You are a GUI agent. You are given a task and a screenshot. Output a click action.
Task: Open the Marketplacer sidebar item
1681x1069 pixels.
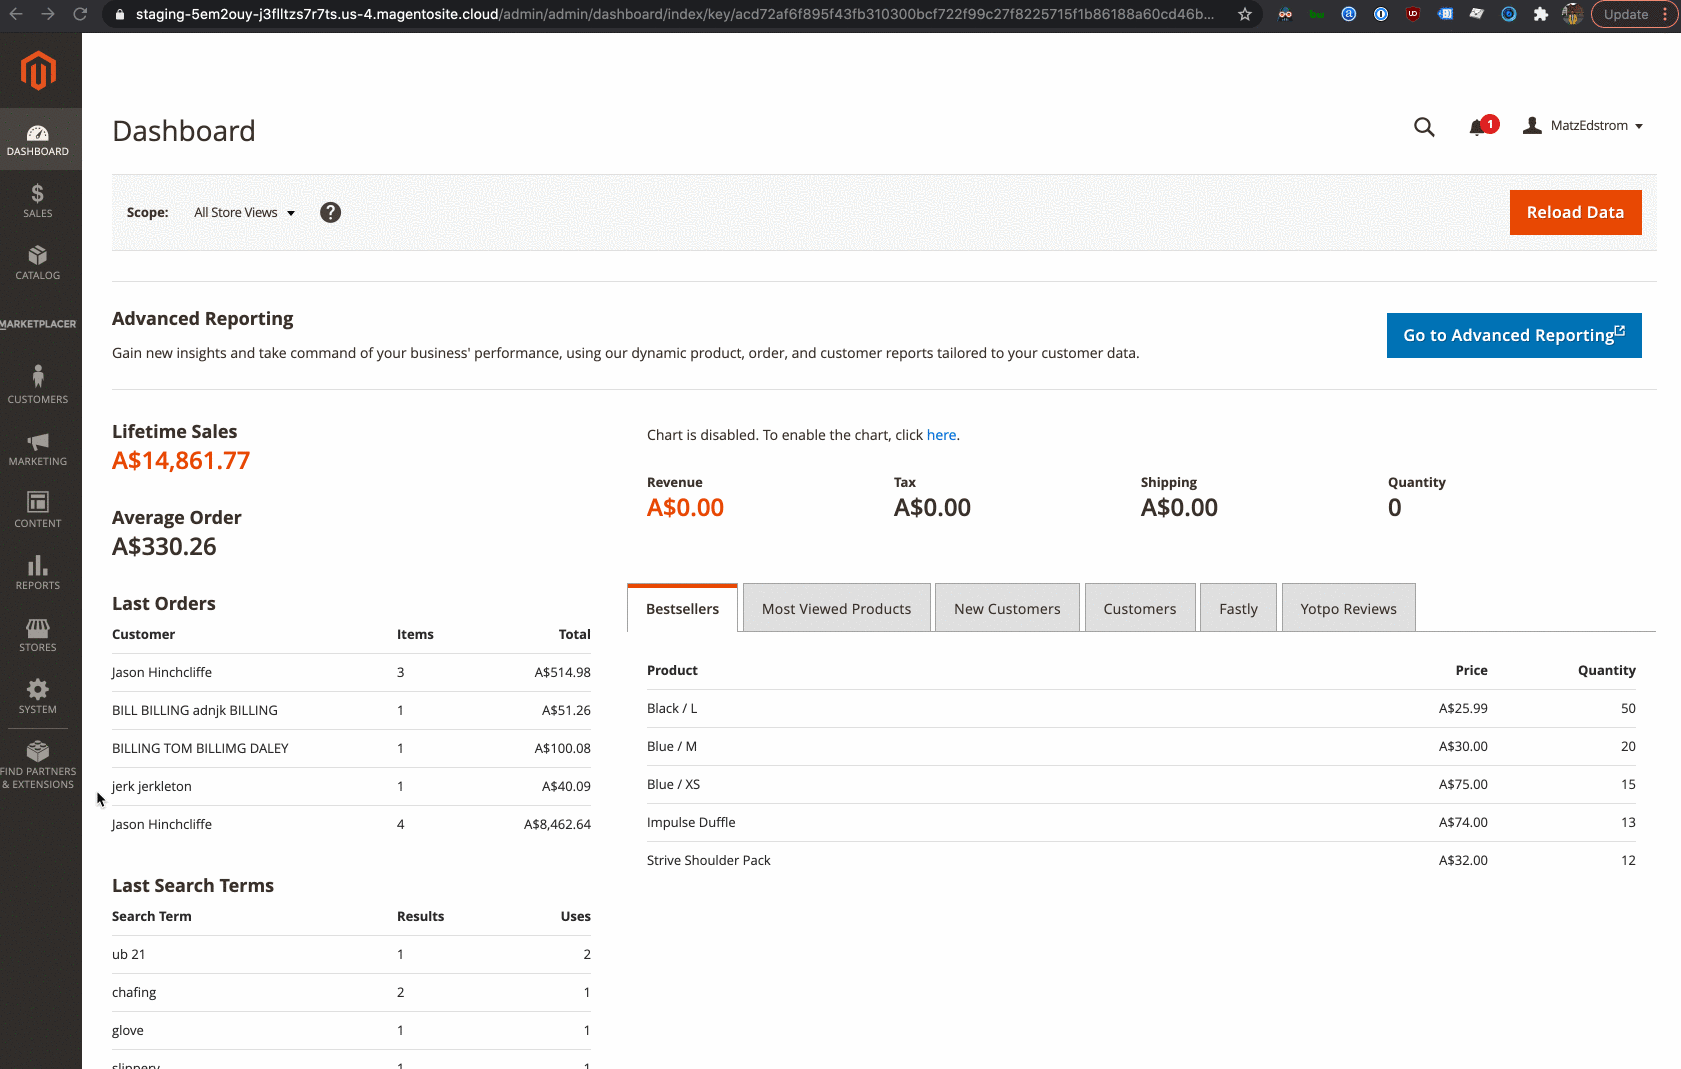tap(38, 324)
